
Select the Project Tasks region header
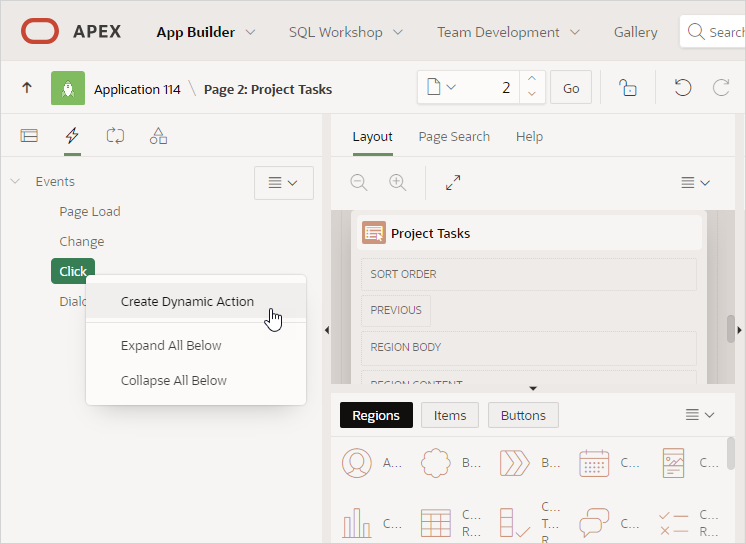pos(529,233)
